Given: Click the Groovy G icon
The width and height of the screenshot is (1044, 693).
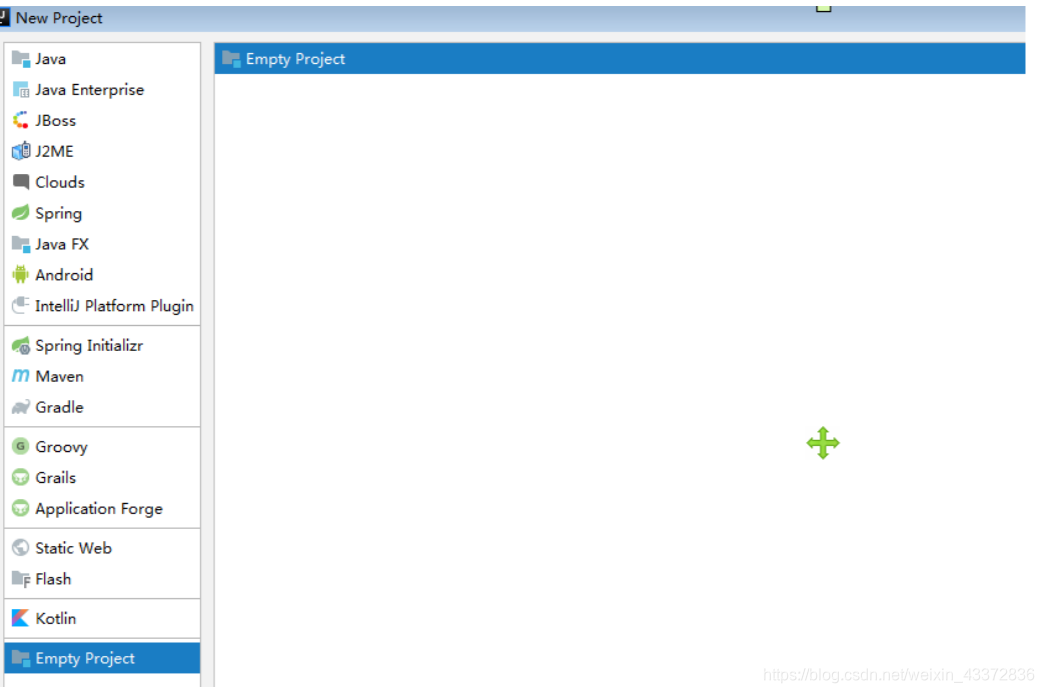Looking at the screenshot, I should tap(21, 446).
